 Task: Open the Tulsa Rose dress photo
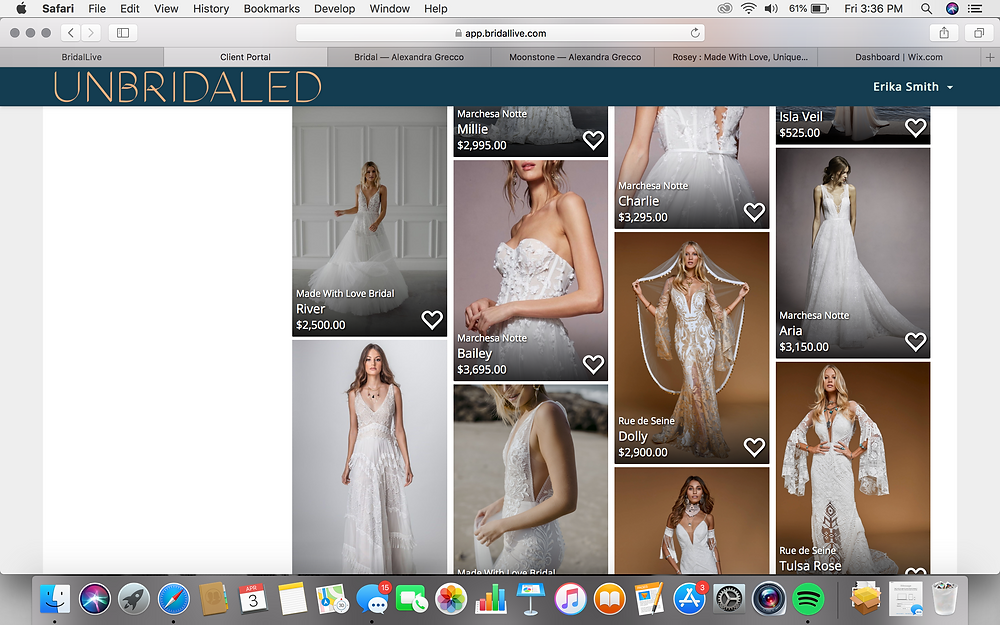853,467
